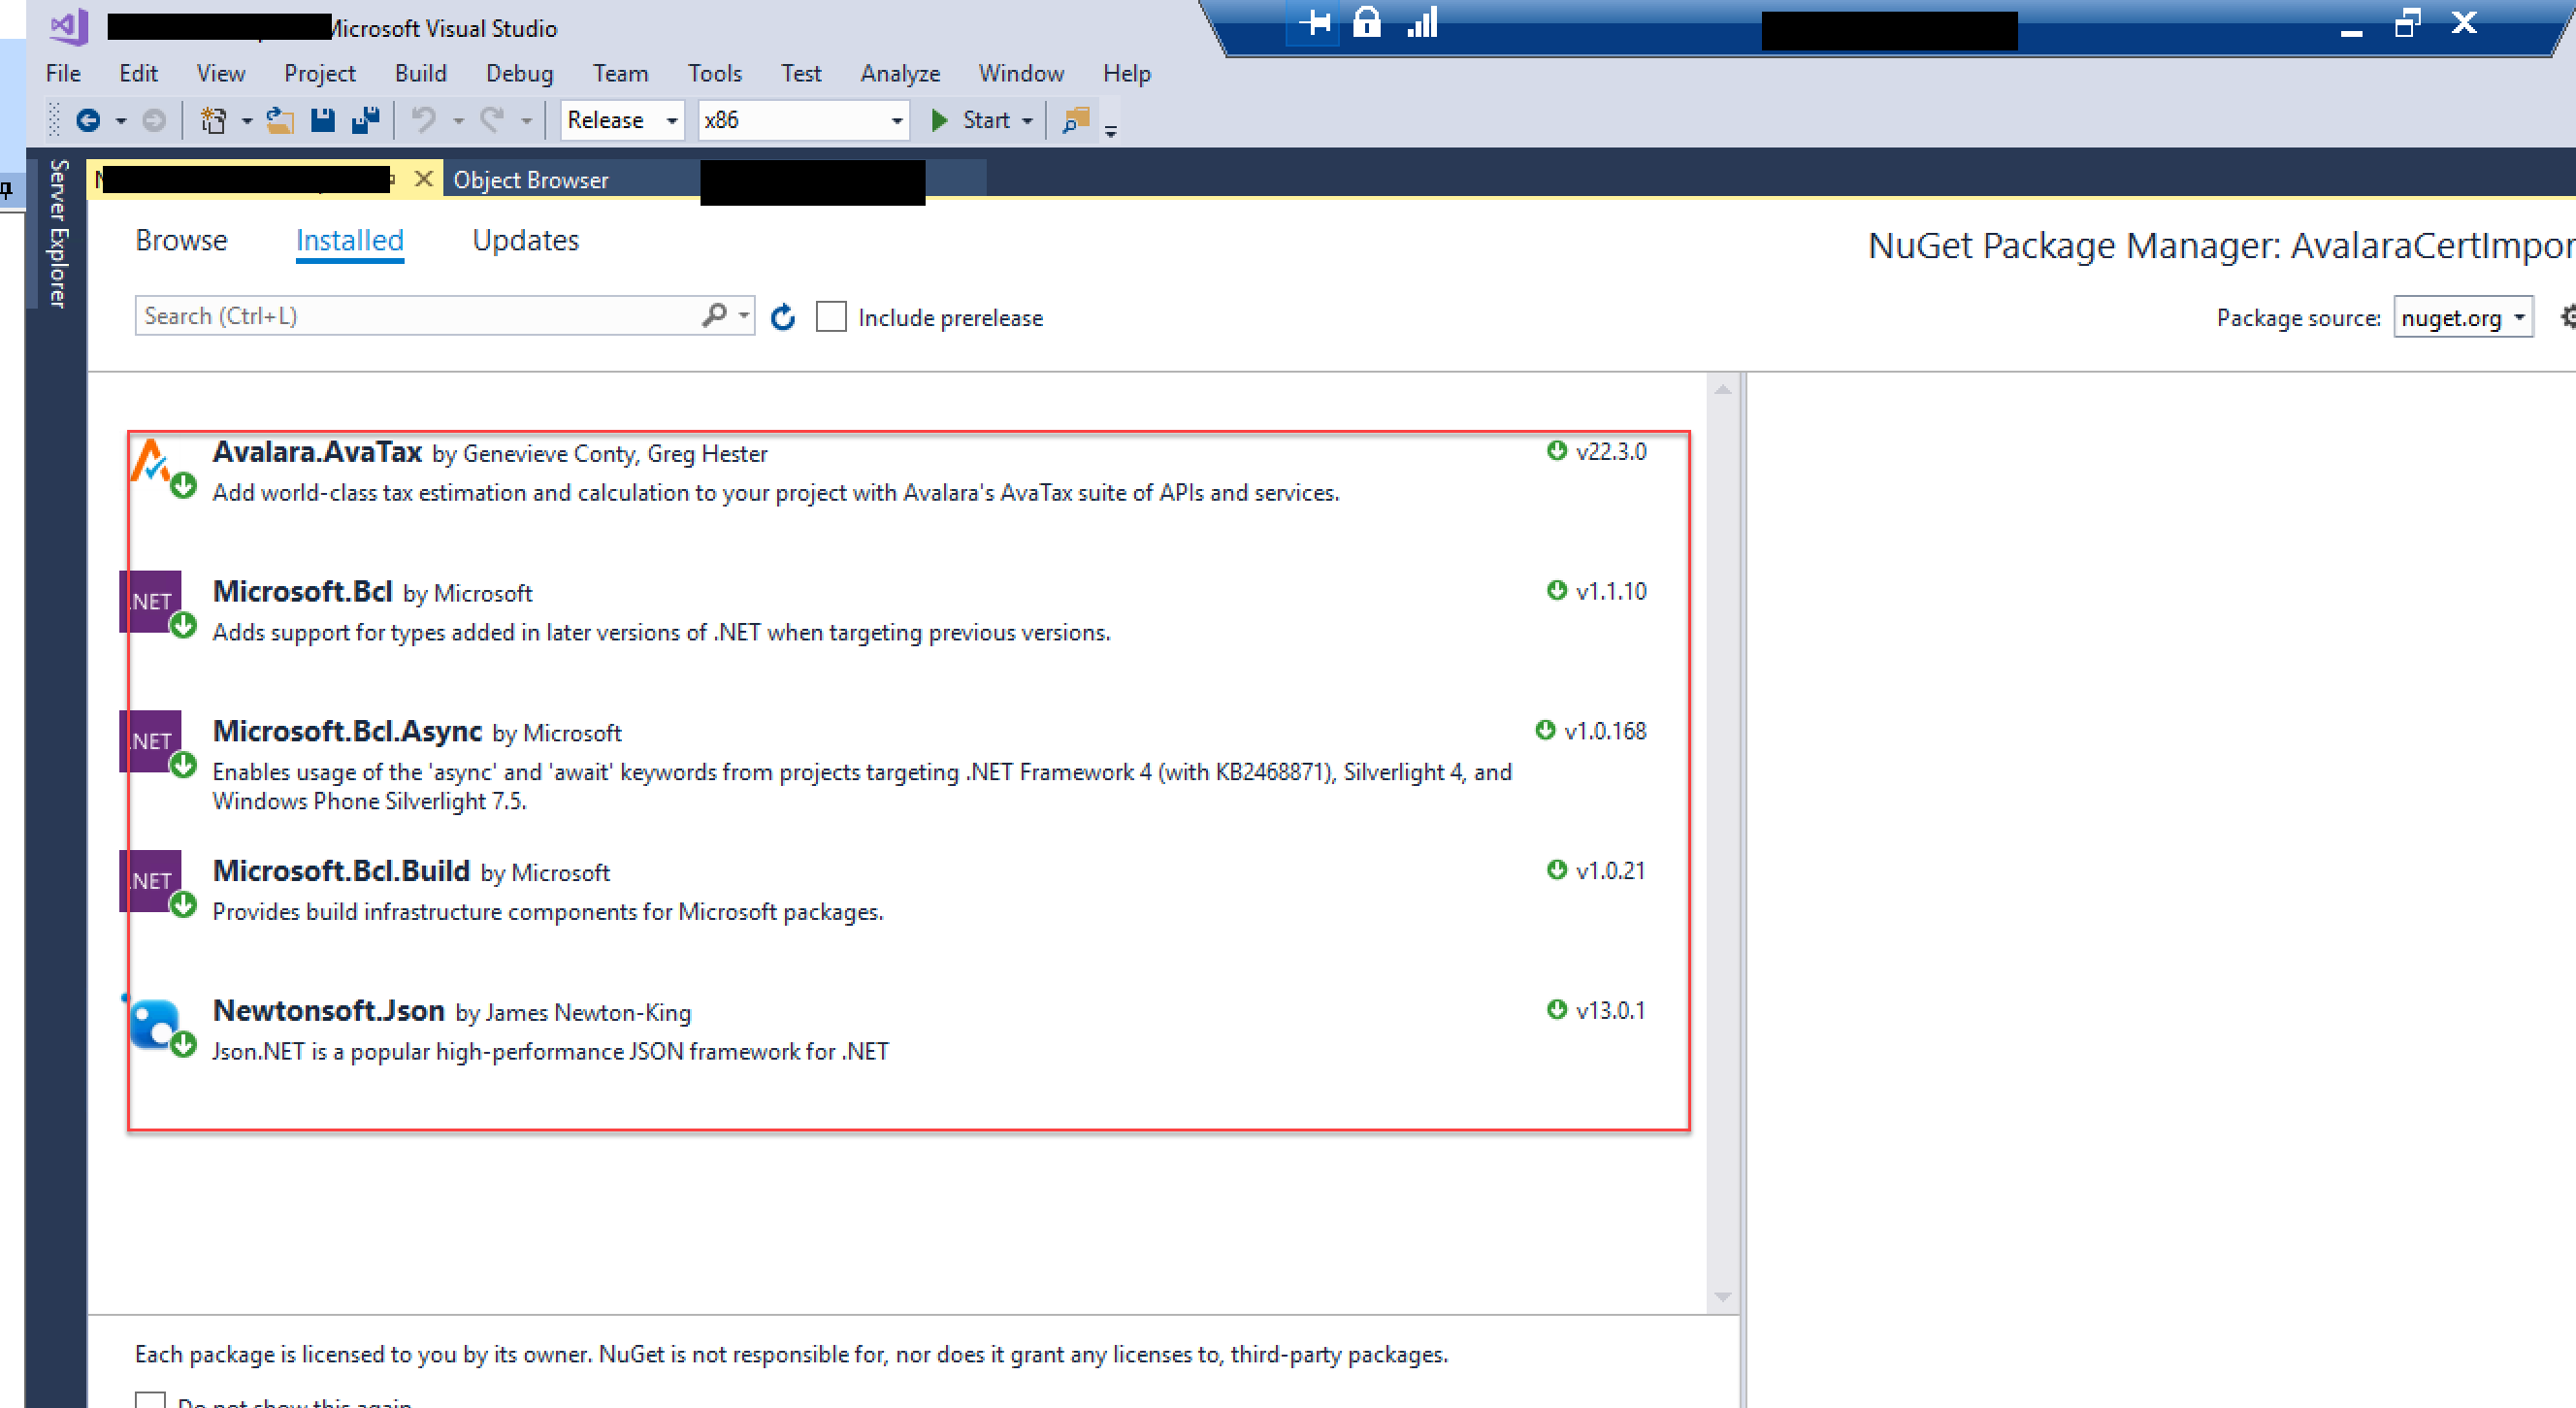Switch to the Installed tab
The image size is (2576, 1408).
350,241
